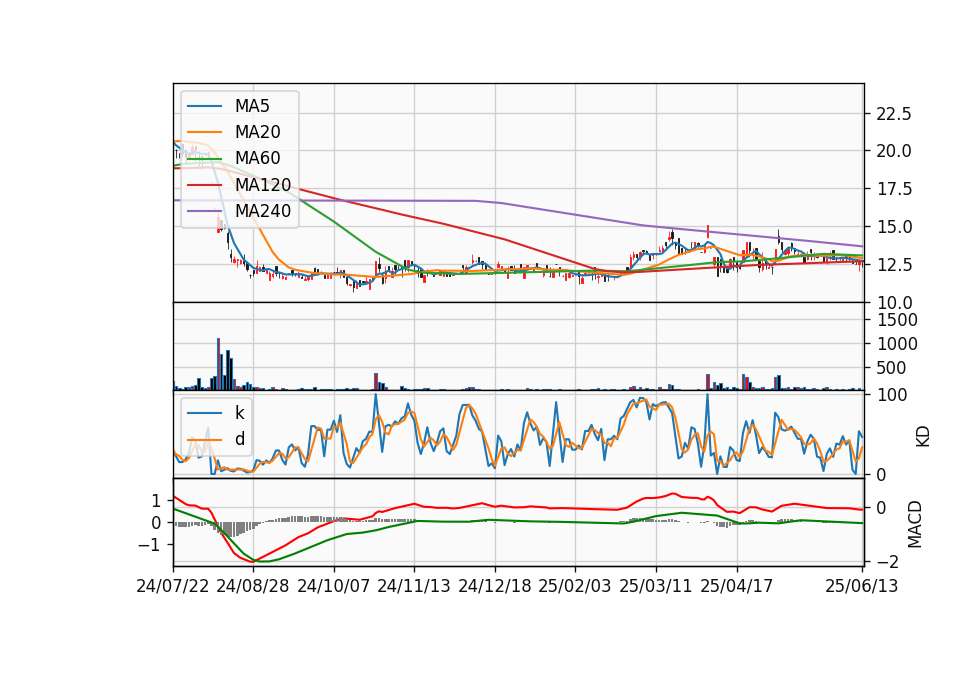
Task: Click the purple MA240 legend line sample
Action: tap(204, 211)
